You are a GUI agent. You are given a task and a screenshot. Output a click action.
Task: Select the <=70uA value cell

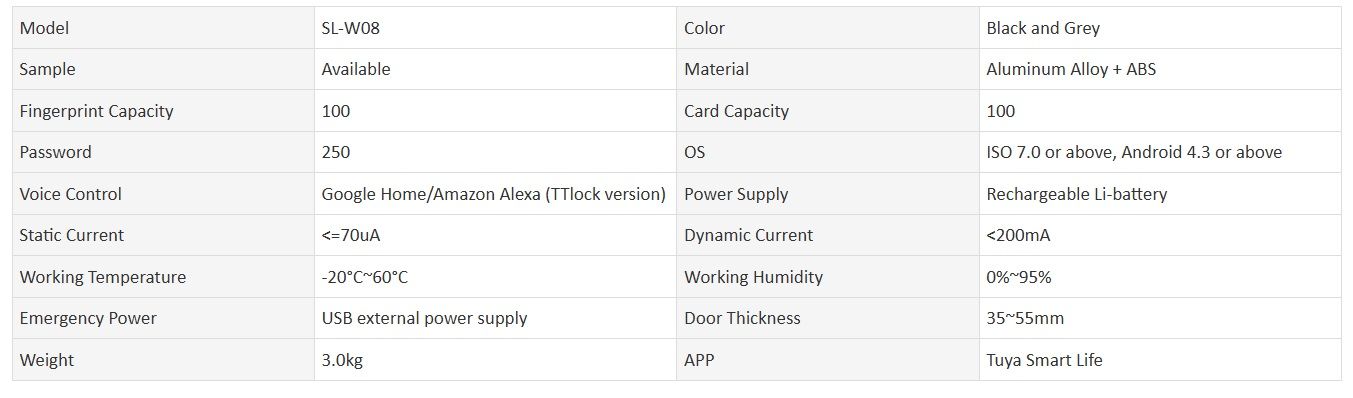coord(495,235)
